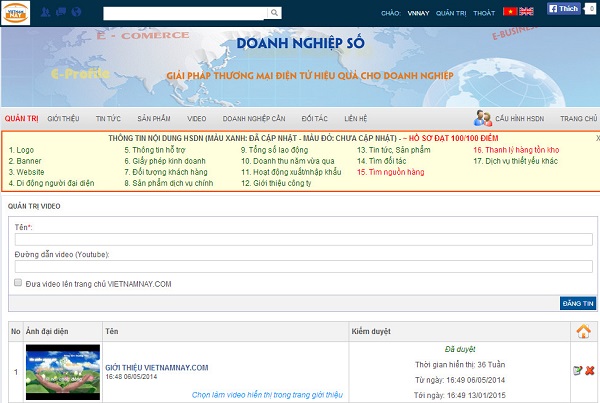Click the Facebook Thích like button
Viewport: 600px width, 403px height.
point(563,8)
